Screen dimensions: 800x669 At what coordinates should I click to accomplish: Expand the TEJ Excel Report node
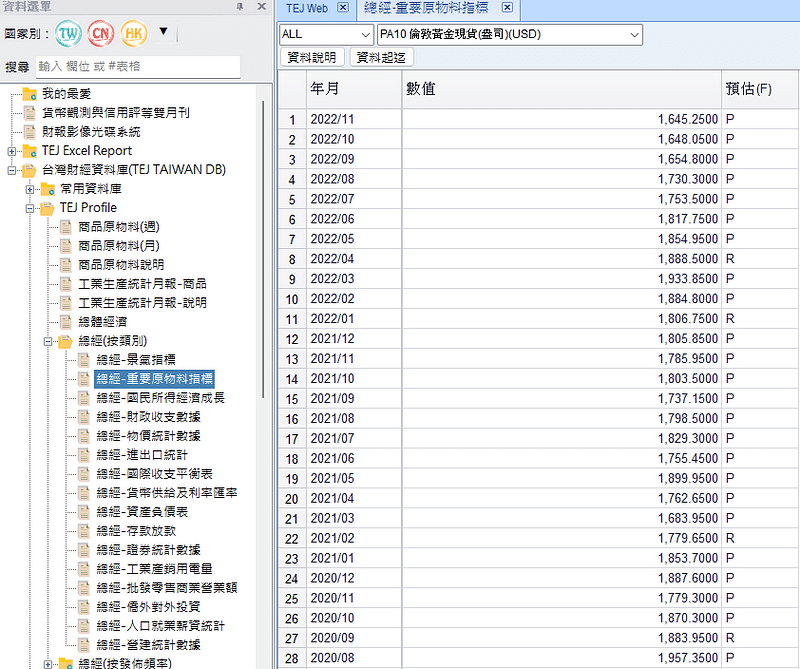11,151
